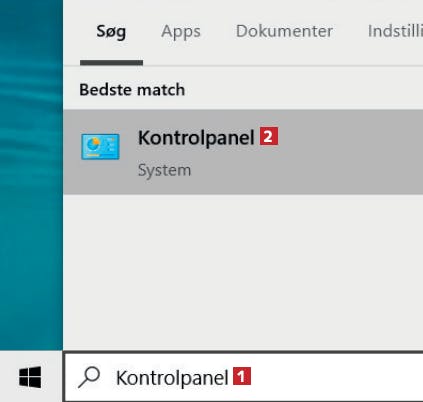Switch to the Apps tab
This screenshot has width=423, height=402.
point(181,32)
